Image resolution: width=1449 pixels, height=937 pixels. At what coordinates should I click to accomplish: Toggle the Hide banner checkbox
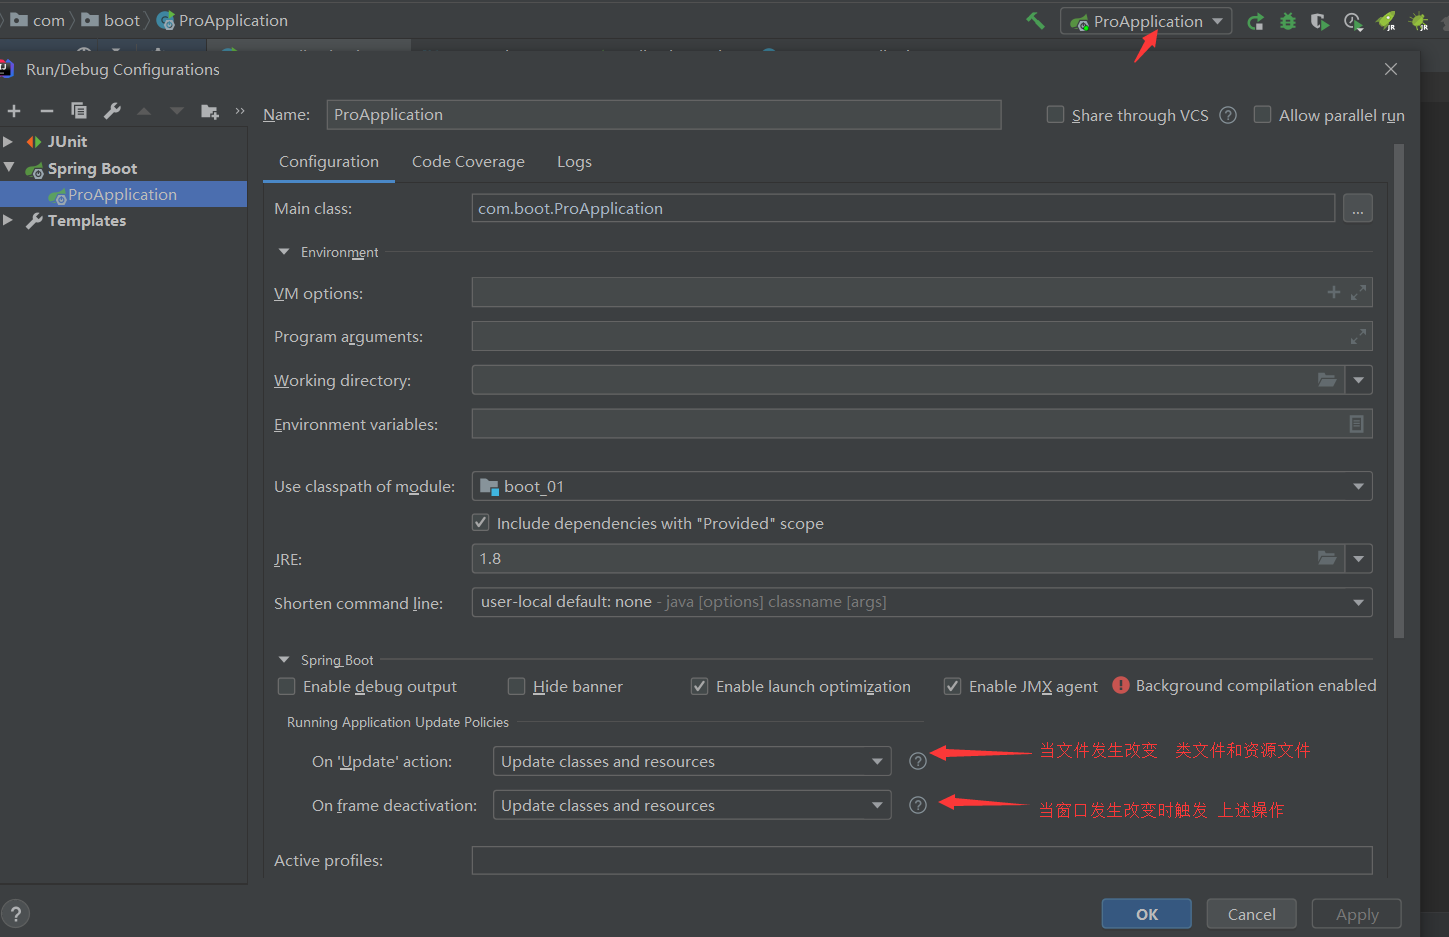[x=517, y=686]
